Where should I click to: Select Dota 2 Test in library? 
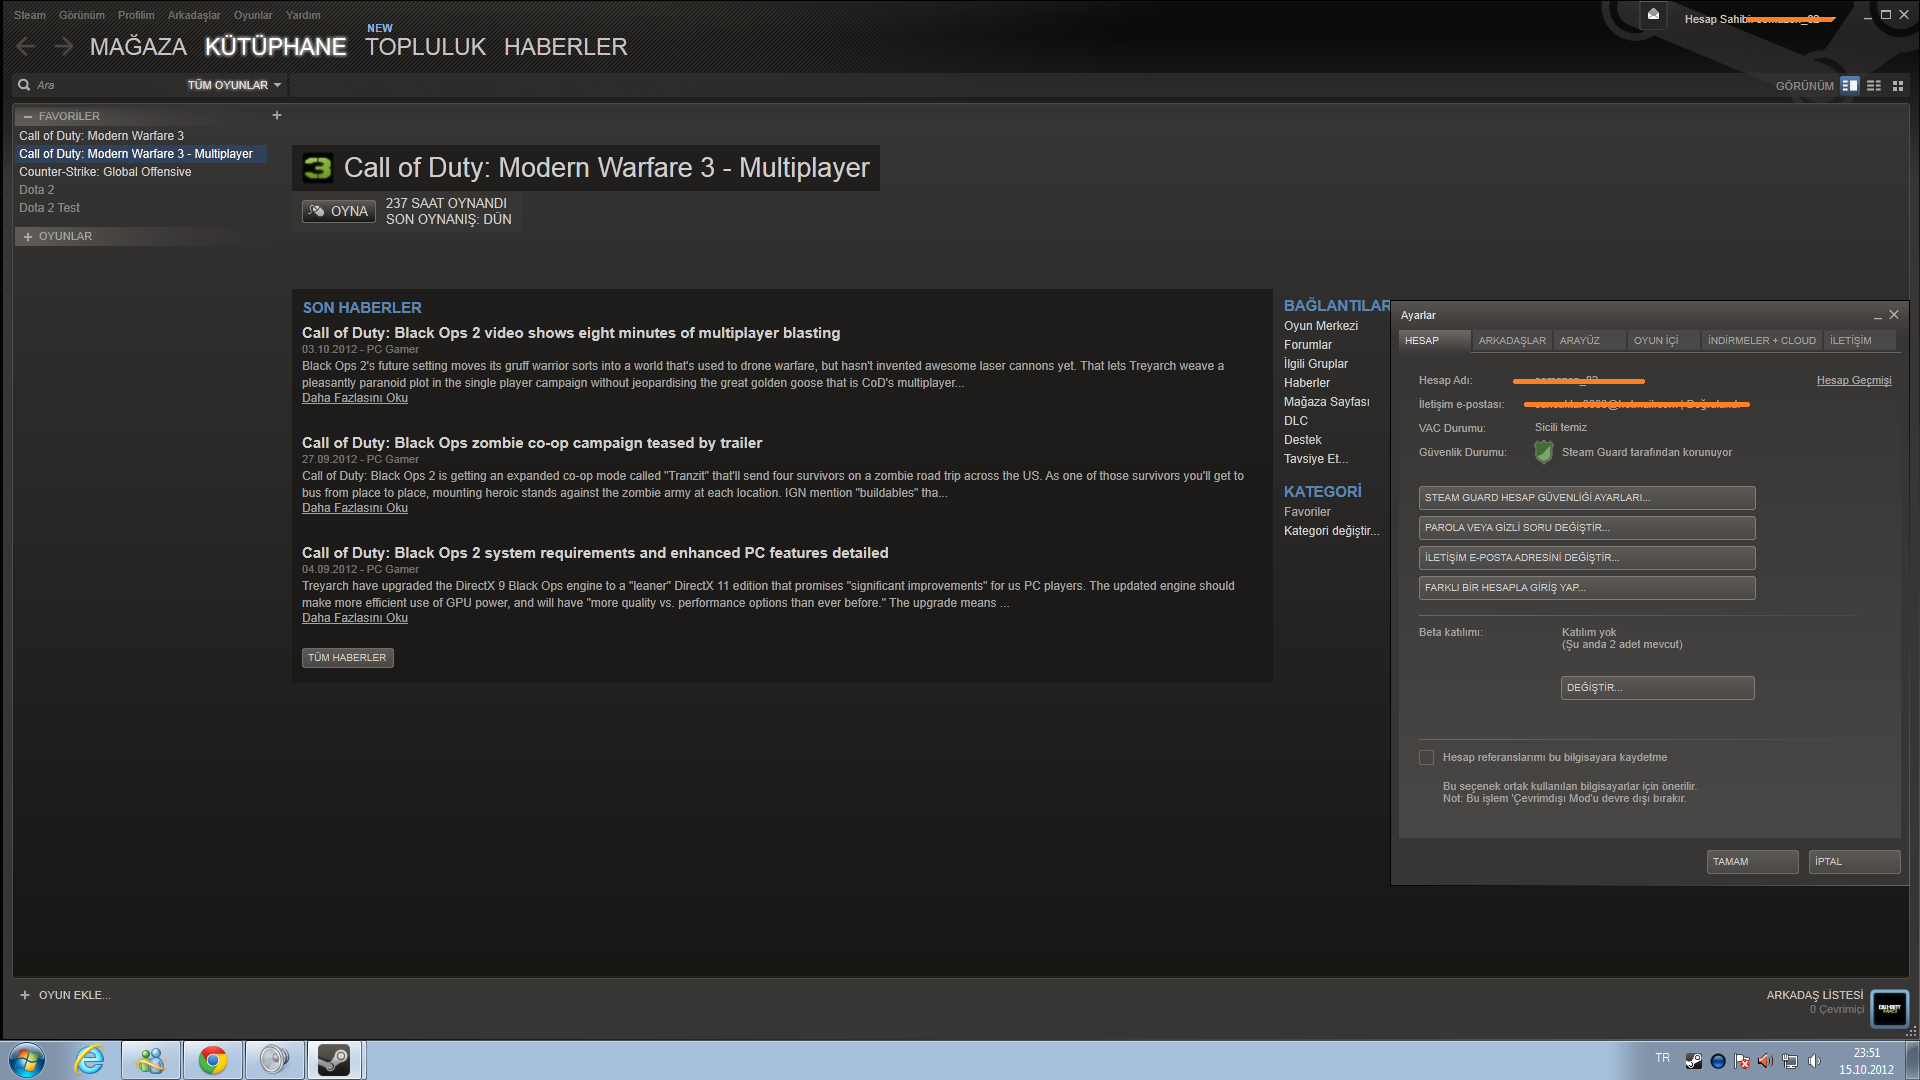point(49,208)
